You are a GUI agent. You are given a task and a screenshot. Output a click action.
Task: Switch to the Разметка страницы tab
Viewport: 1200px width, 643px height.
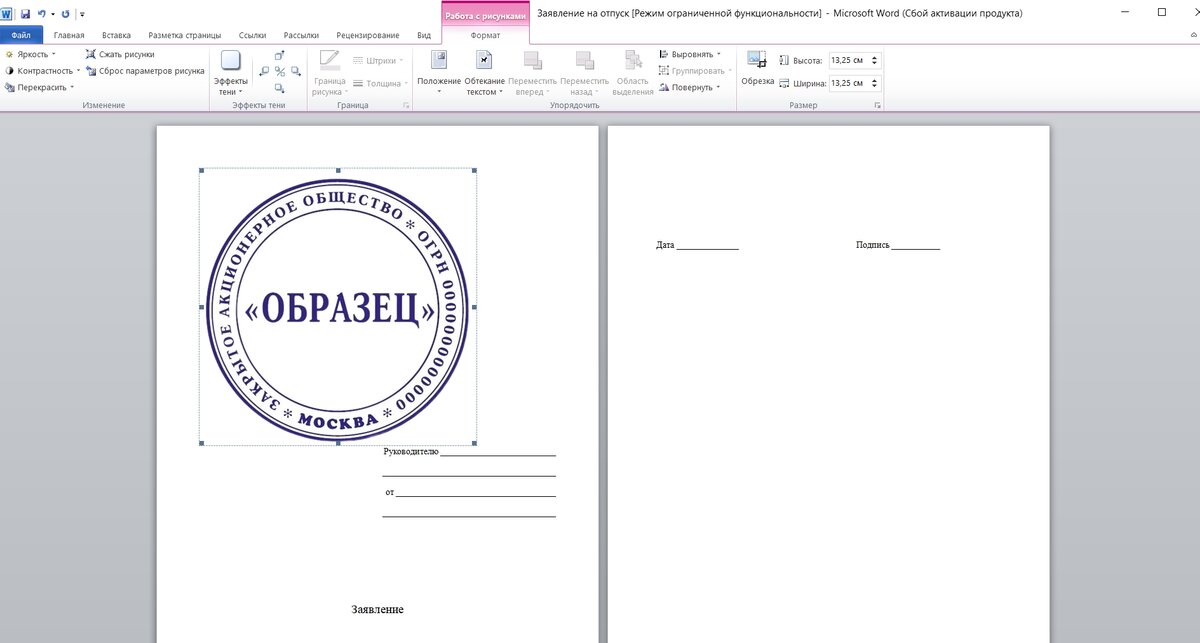click(x=184, y=35)
